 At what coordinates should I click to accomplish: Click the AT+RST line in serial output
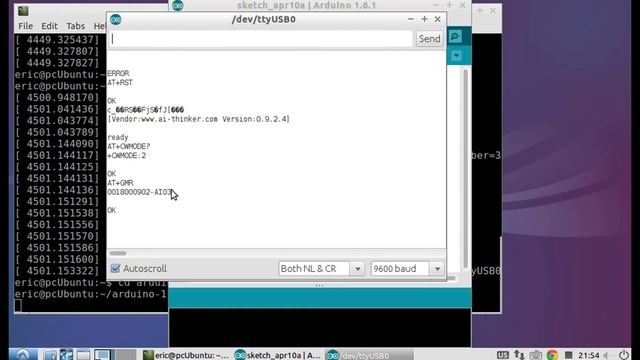coord(120,82)
